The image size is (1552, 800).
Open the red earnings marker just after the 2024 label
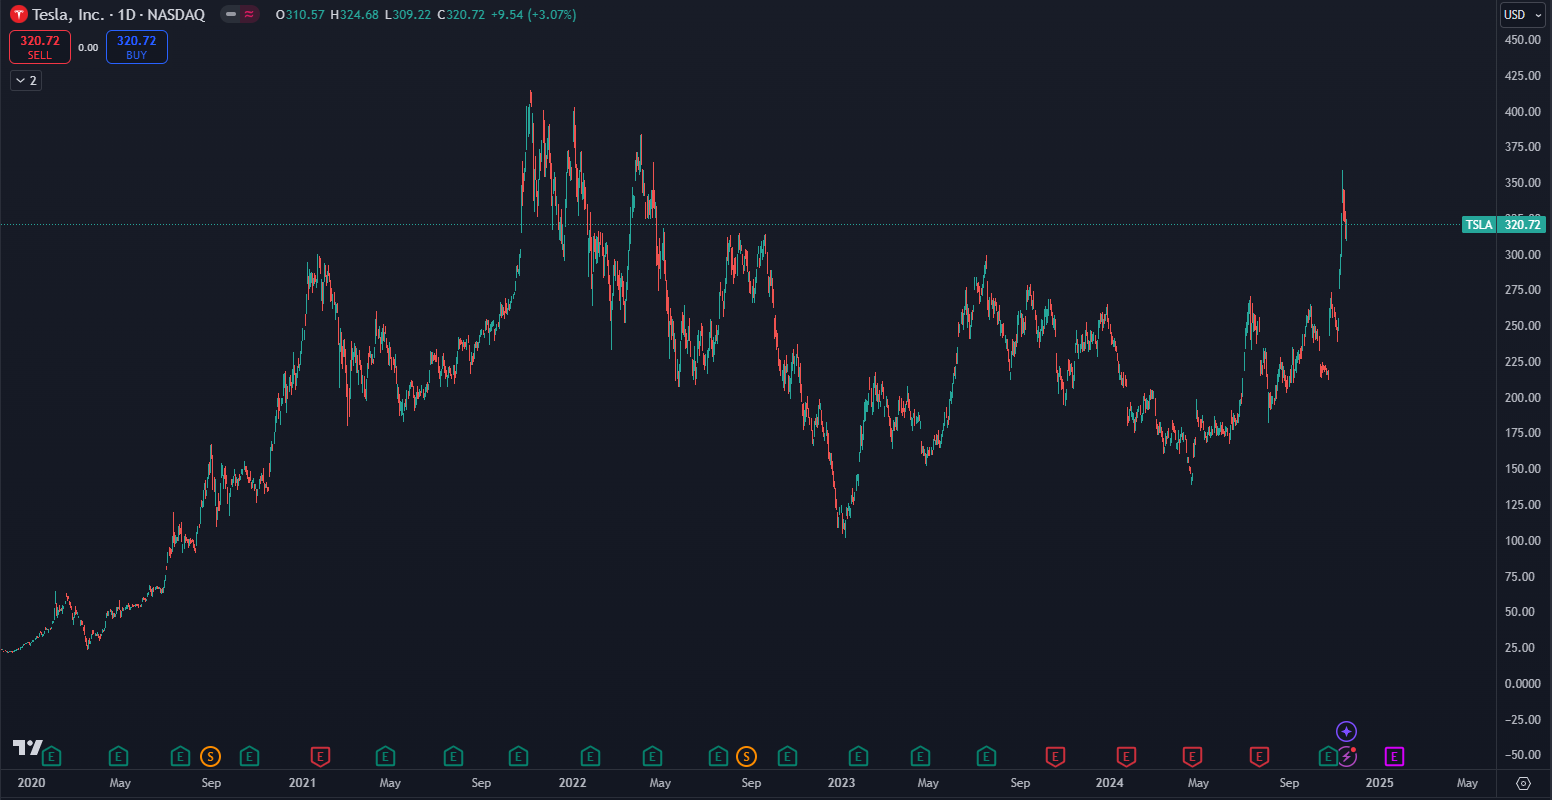(x=1126, y=756)
